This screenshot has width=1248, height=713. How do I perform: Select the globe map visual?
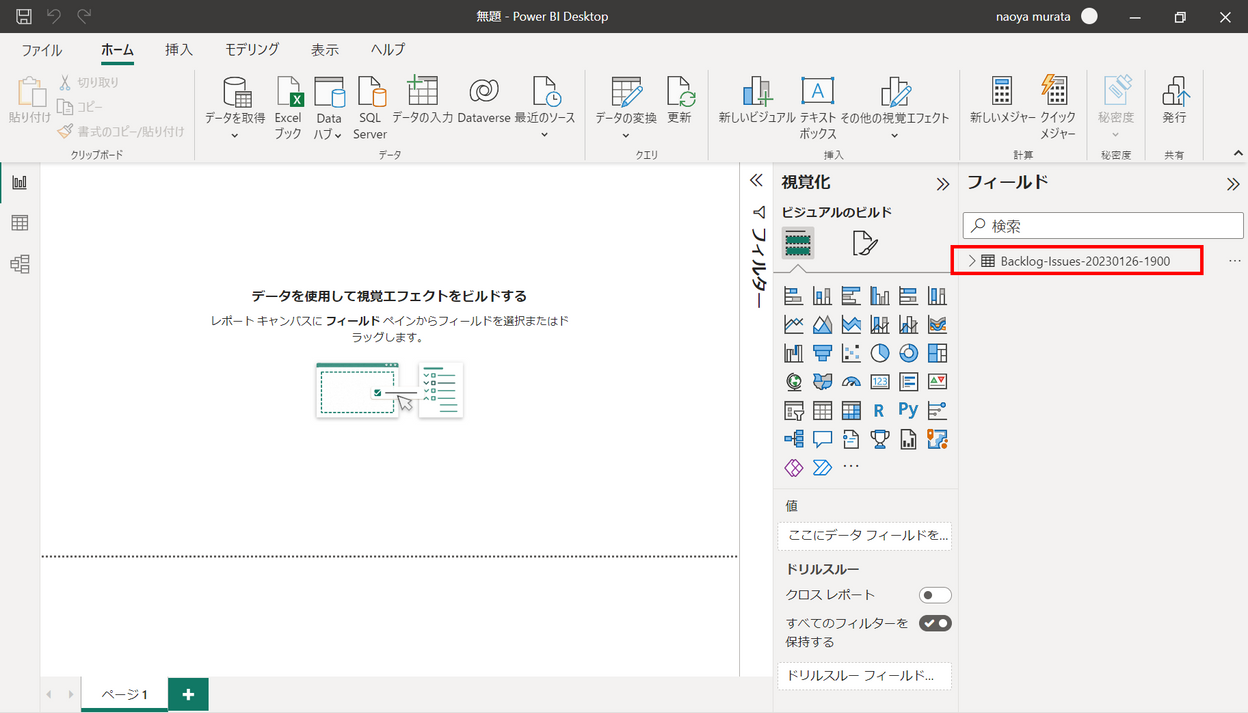coord(794,381)
